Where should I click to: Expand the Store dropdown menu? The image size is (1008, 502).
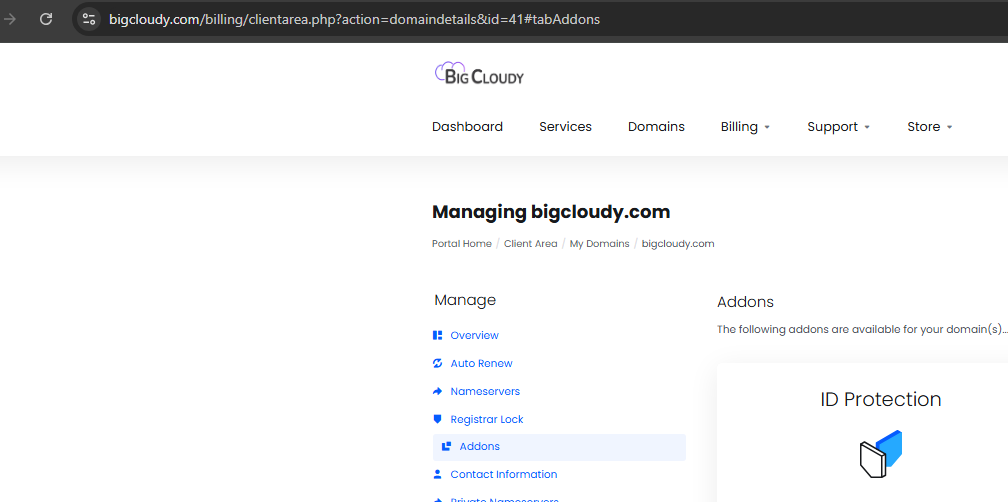click(x=930, y=127)
